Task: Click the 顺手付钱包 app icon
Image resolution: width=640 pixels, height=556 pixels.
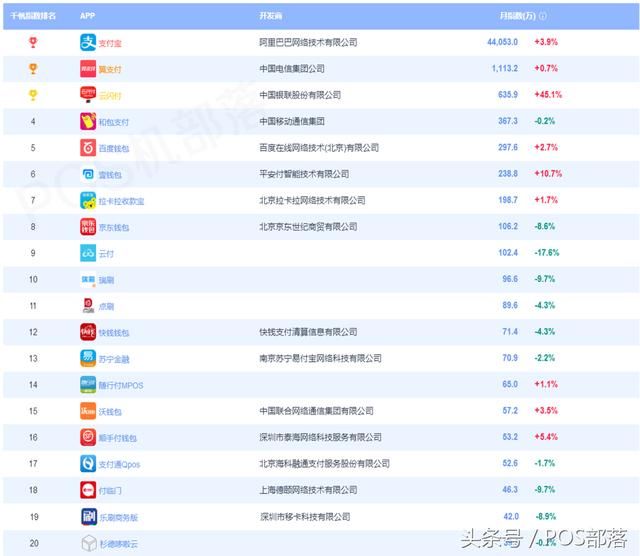Action: [88, 438]
